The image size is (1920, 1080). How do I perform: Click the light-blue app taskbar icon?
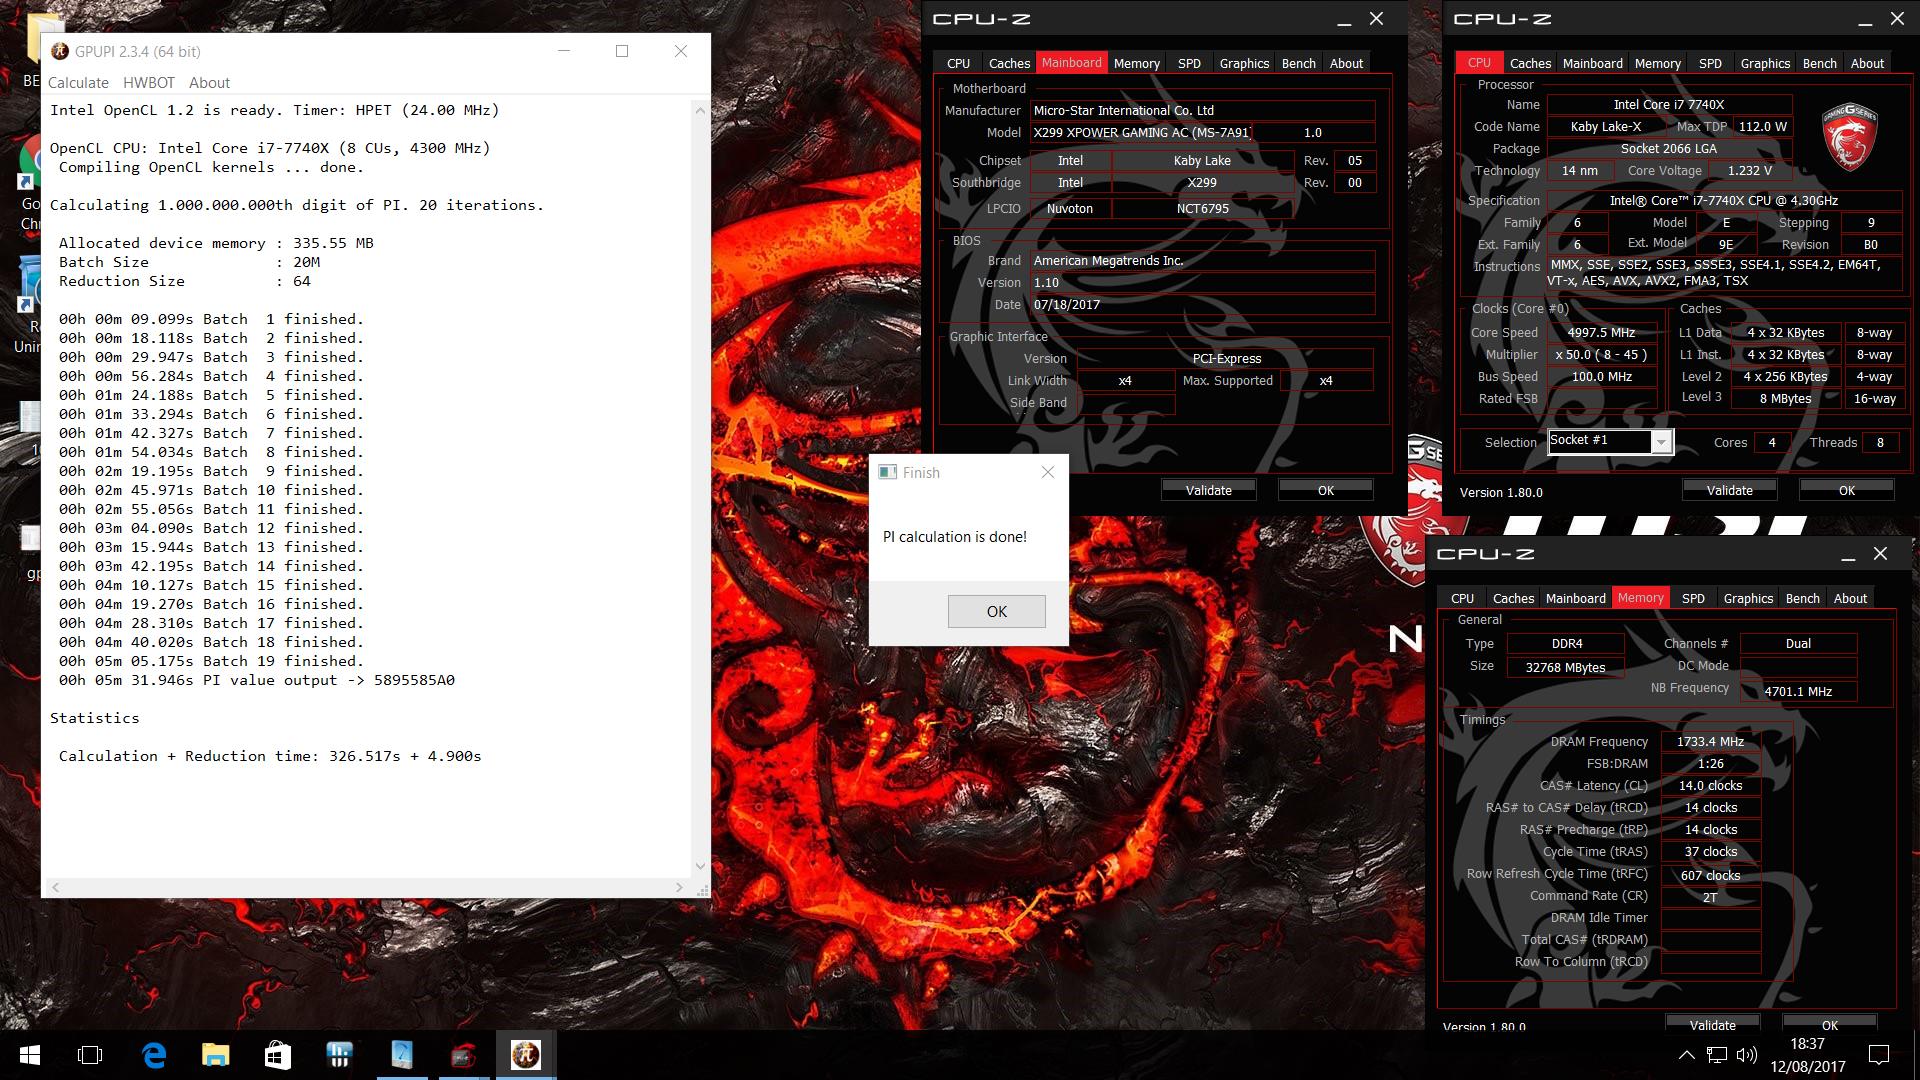tap(402, 1055)
